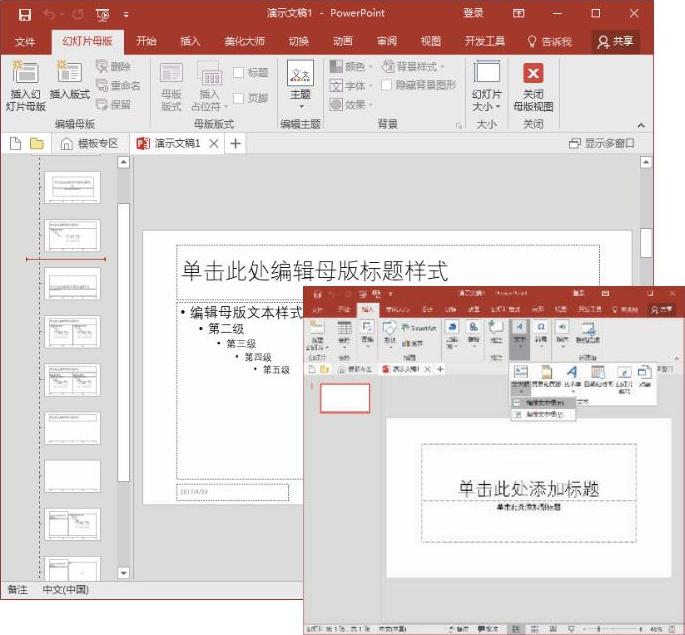The height and width of the screenshot is (635, 685).
Task: Click the slide area scroll up arrow
Action: click(646, 162)
